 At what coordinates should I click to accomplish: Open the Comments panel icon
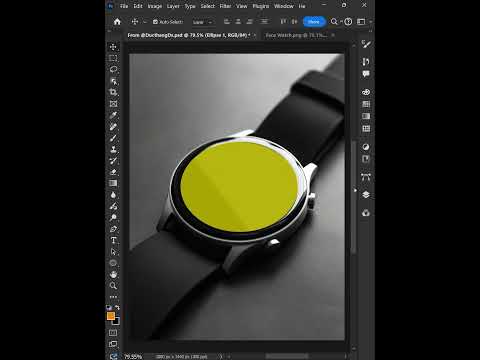tap(366, 74)
